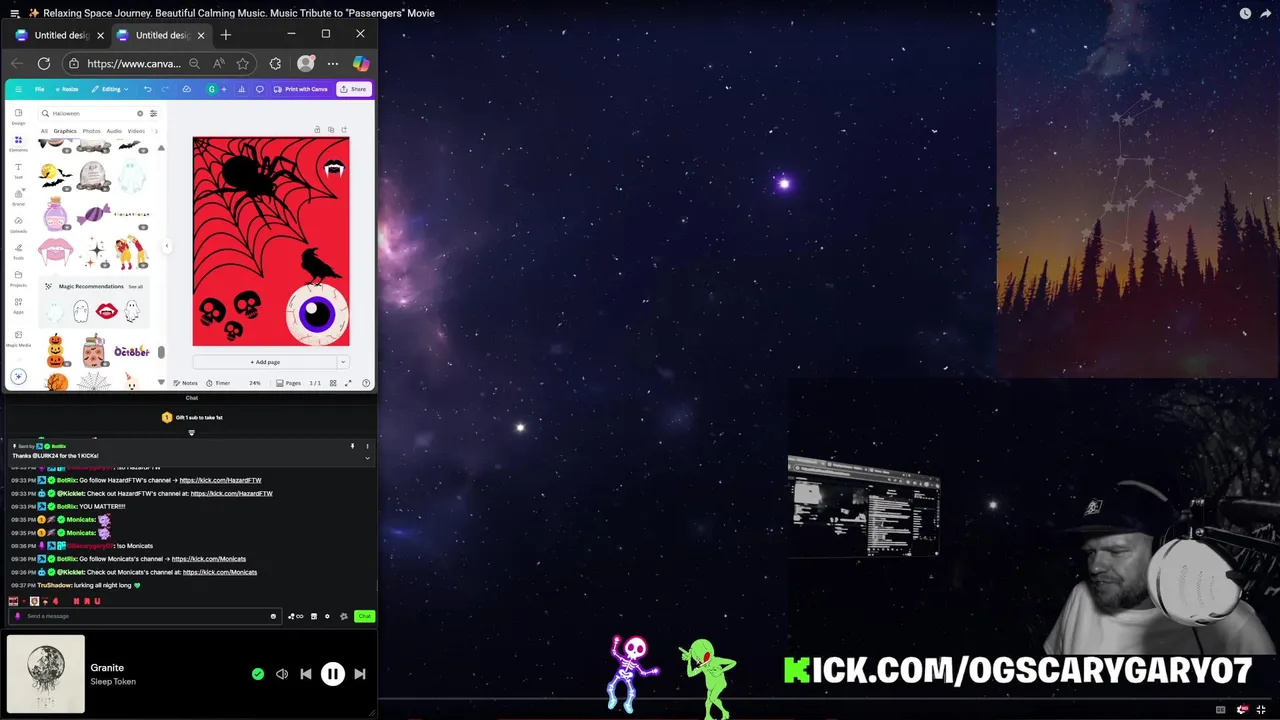This screenshot has width=1280, height=720.
Task: Undo the last Canva action
Action: click(x=147, y=89)
